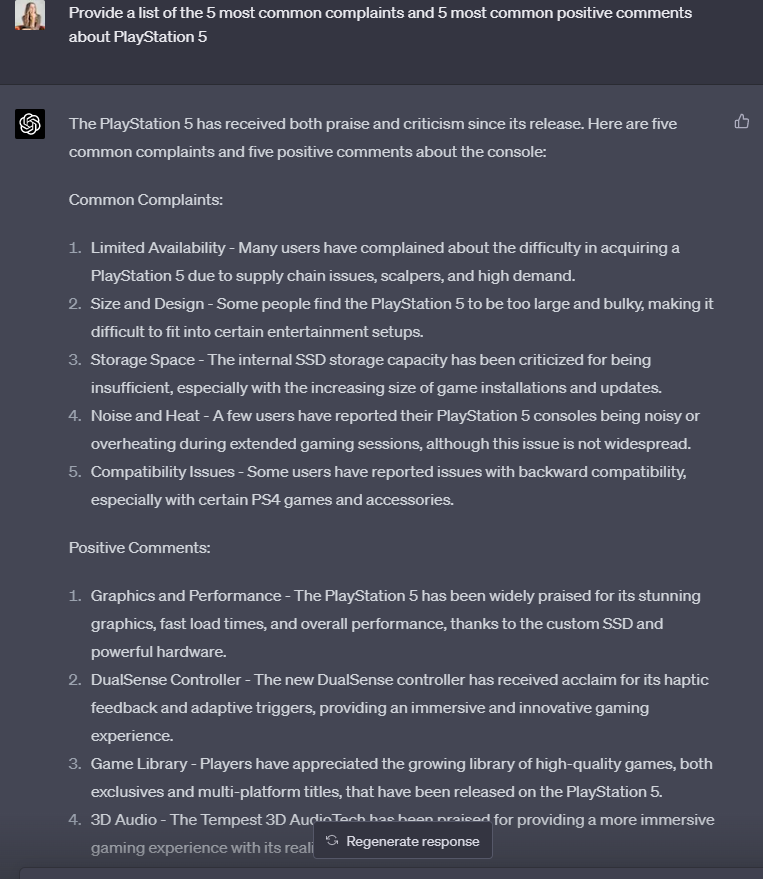Click the thumbs up icon on the response

coord(741,122)
